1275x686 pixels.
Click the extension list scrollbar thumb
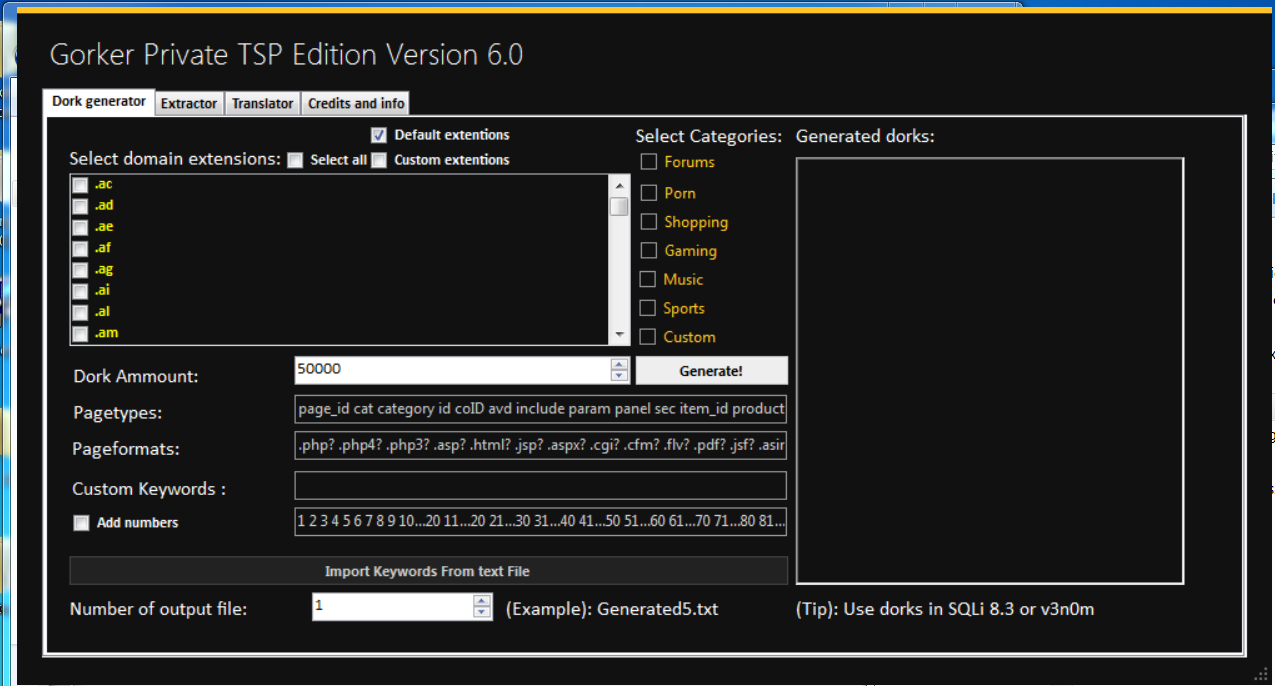[620, 206]
